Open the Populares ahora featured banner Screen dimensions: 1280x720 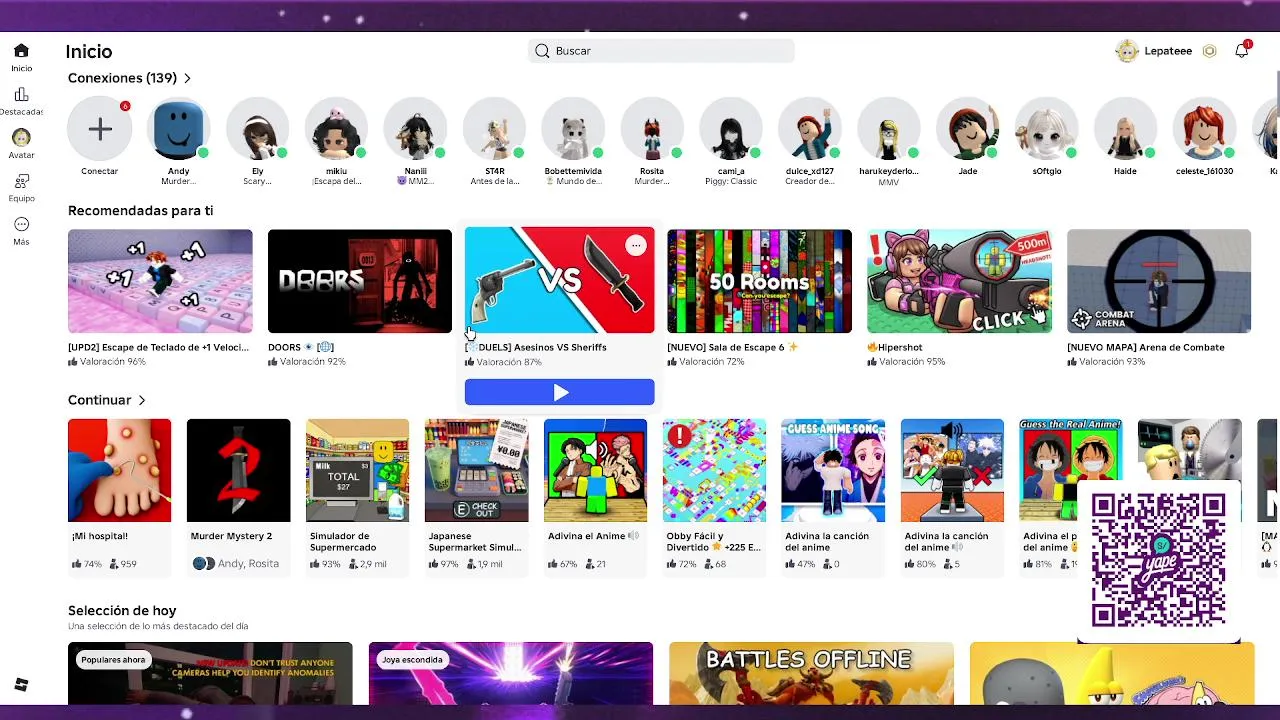pos(210,673)
